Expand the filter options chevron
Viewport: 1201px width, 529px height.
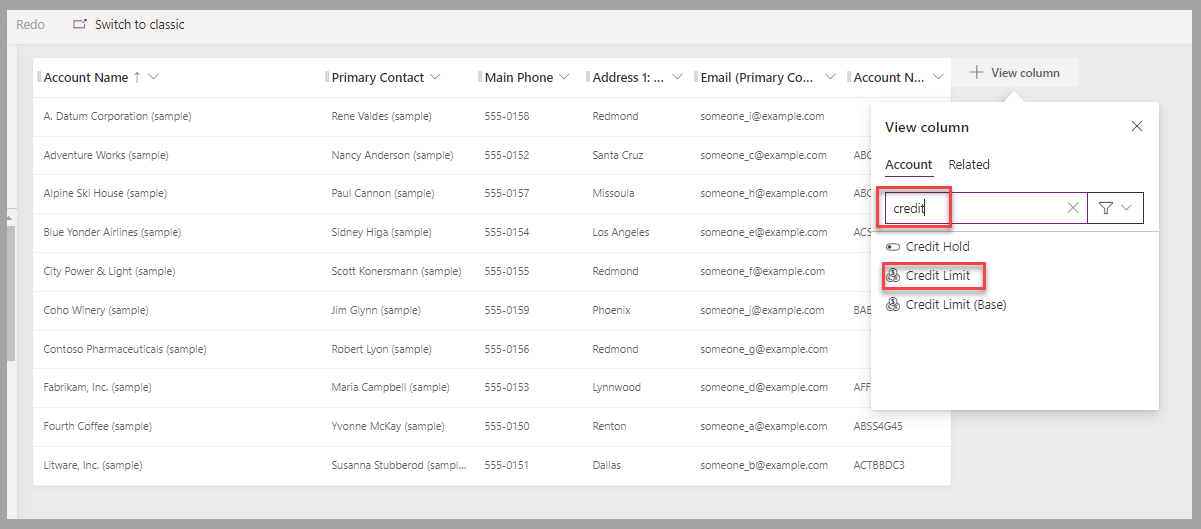pyautogui.click(x=1127, y=208)
